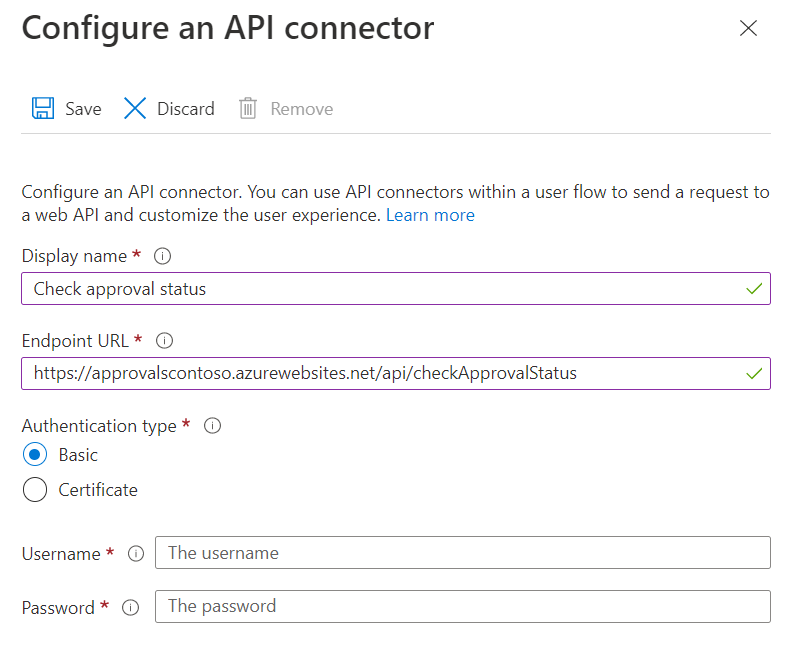Click the Authentication type label
Image resolution: width=797 pixels, height=654 pixels.
[x=99, y=426]
